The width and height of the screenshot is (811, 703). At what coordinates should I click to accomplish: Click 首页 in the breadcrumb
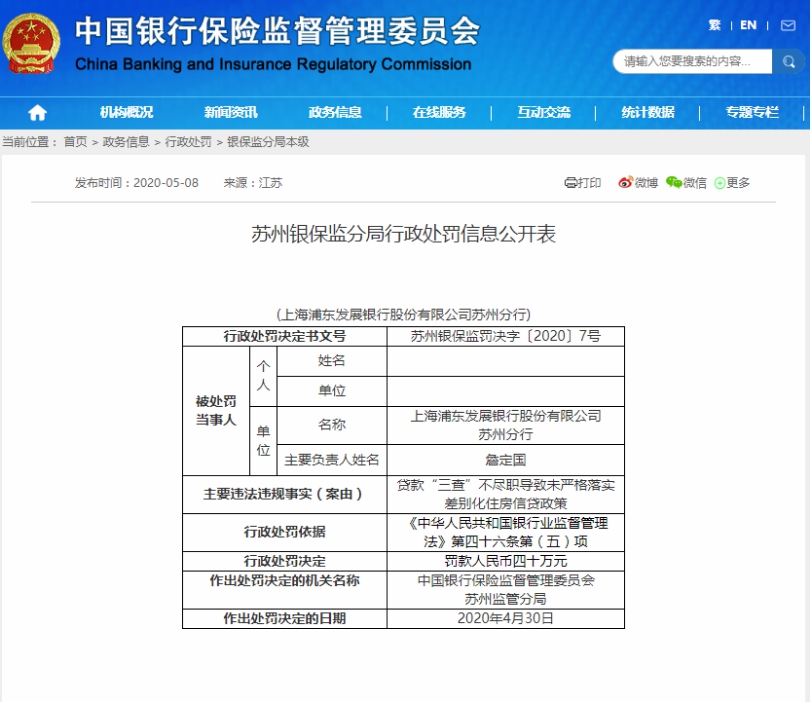[76, 142]
